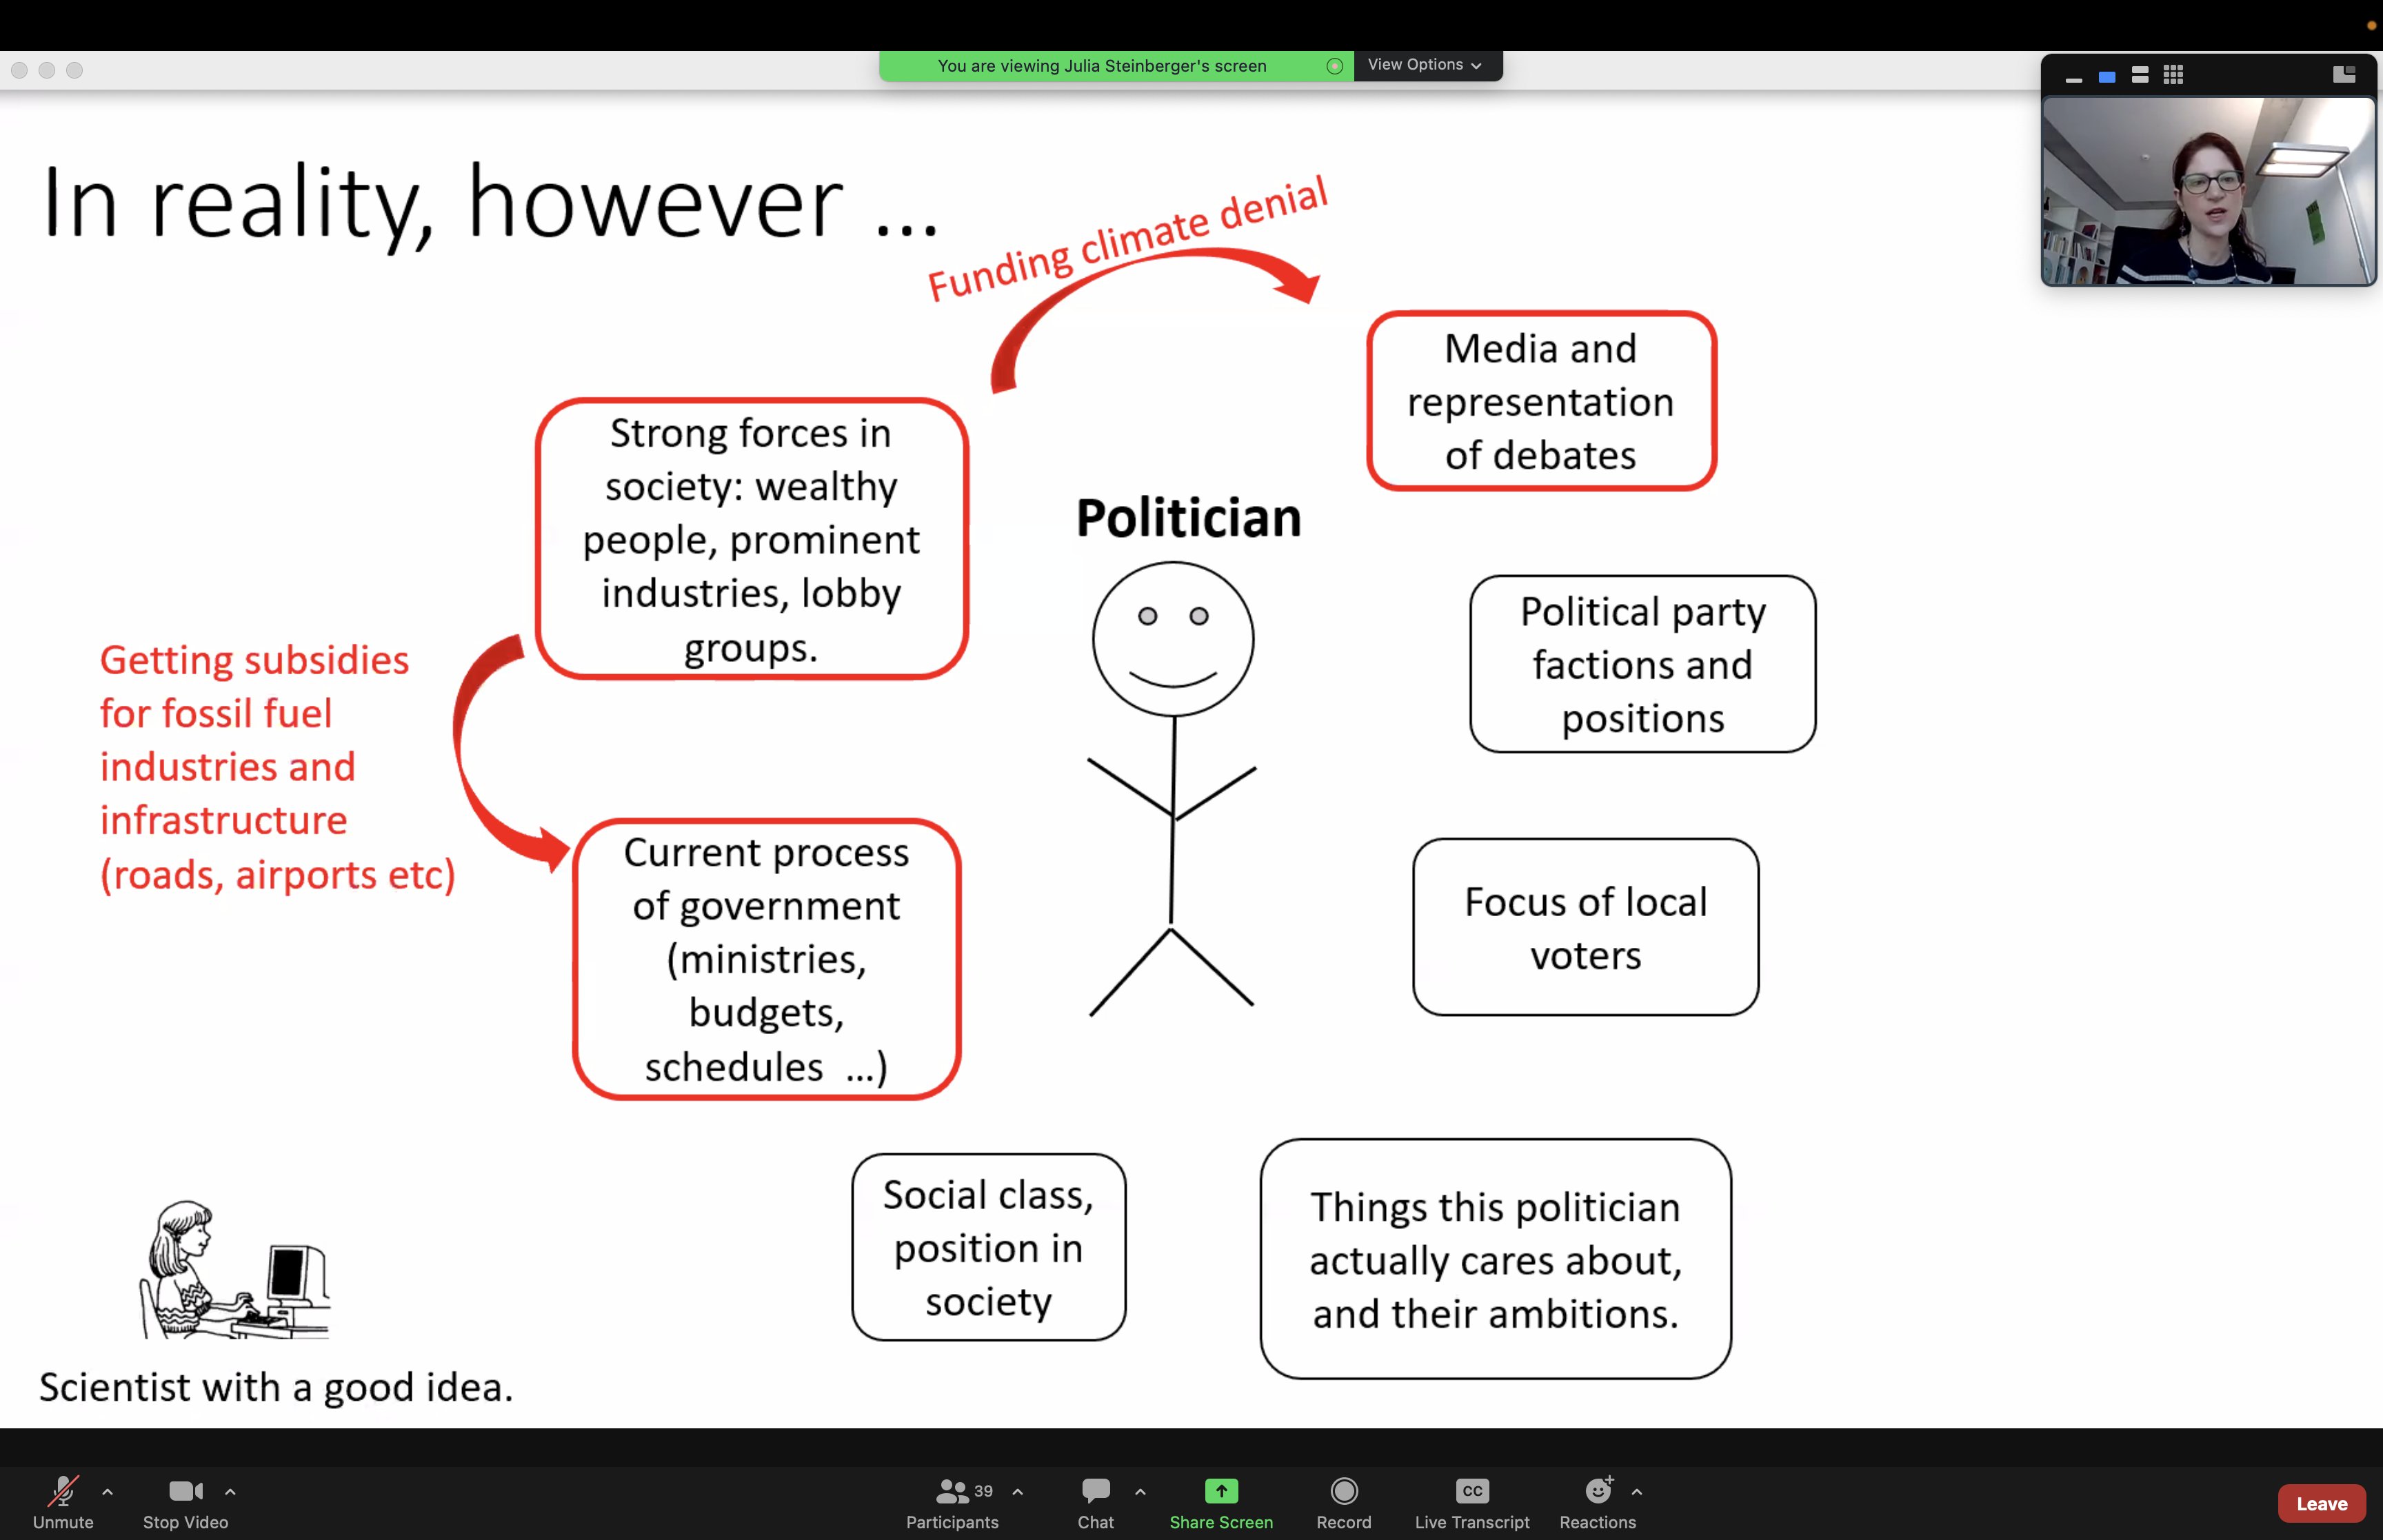Click the Unmute microphone icon
The width and height of the screenshot is (2383, 1540).
point(63,1491)
